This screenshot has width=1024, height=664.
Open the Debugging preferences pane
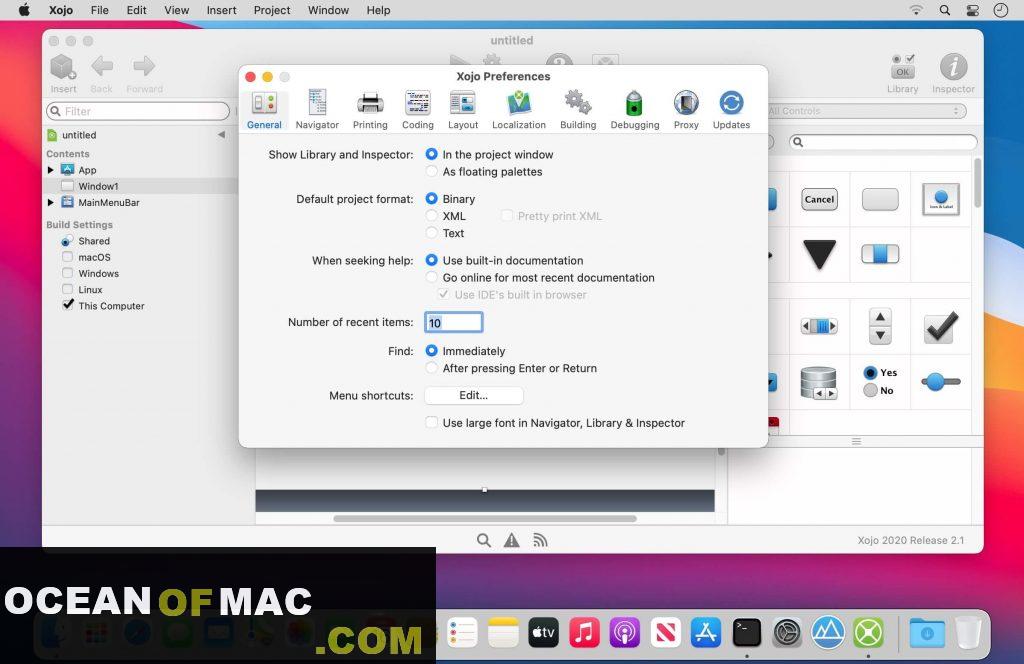[x=635, y=110]
